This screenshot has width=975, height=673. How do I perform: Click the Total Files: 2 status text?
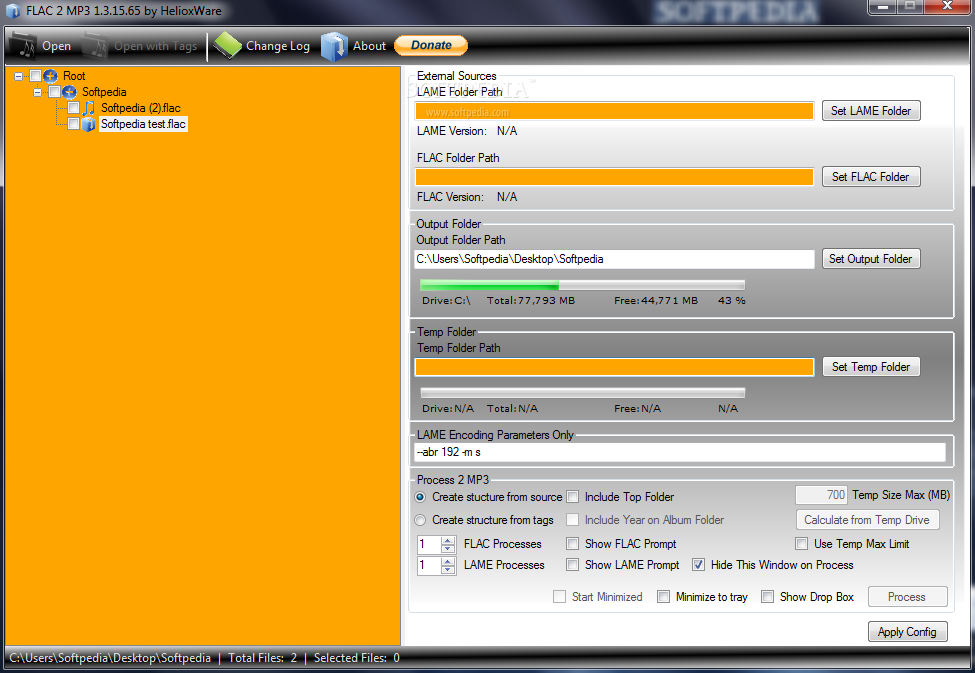[x=262, y=658]
